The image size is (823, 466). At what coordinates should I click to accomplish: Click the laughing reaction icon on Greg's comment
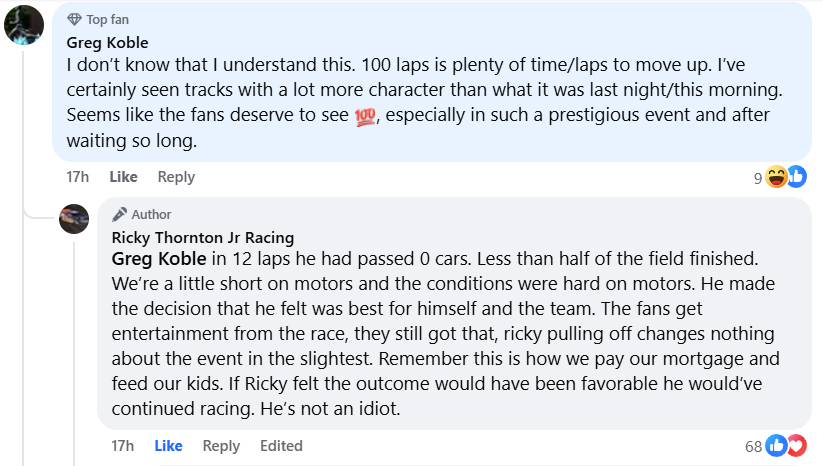pos(777,178)
